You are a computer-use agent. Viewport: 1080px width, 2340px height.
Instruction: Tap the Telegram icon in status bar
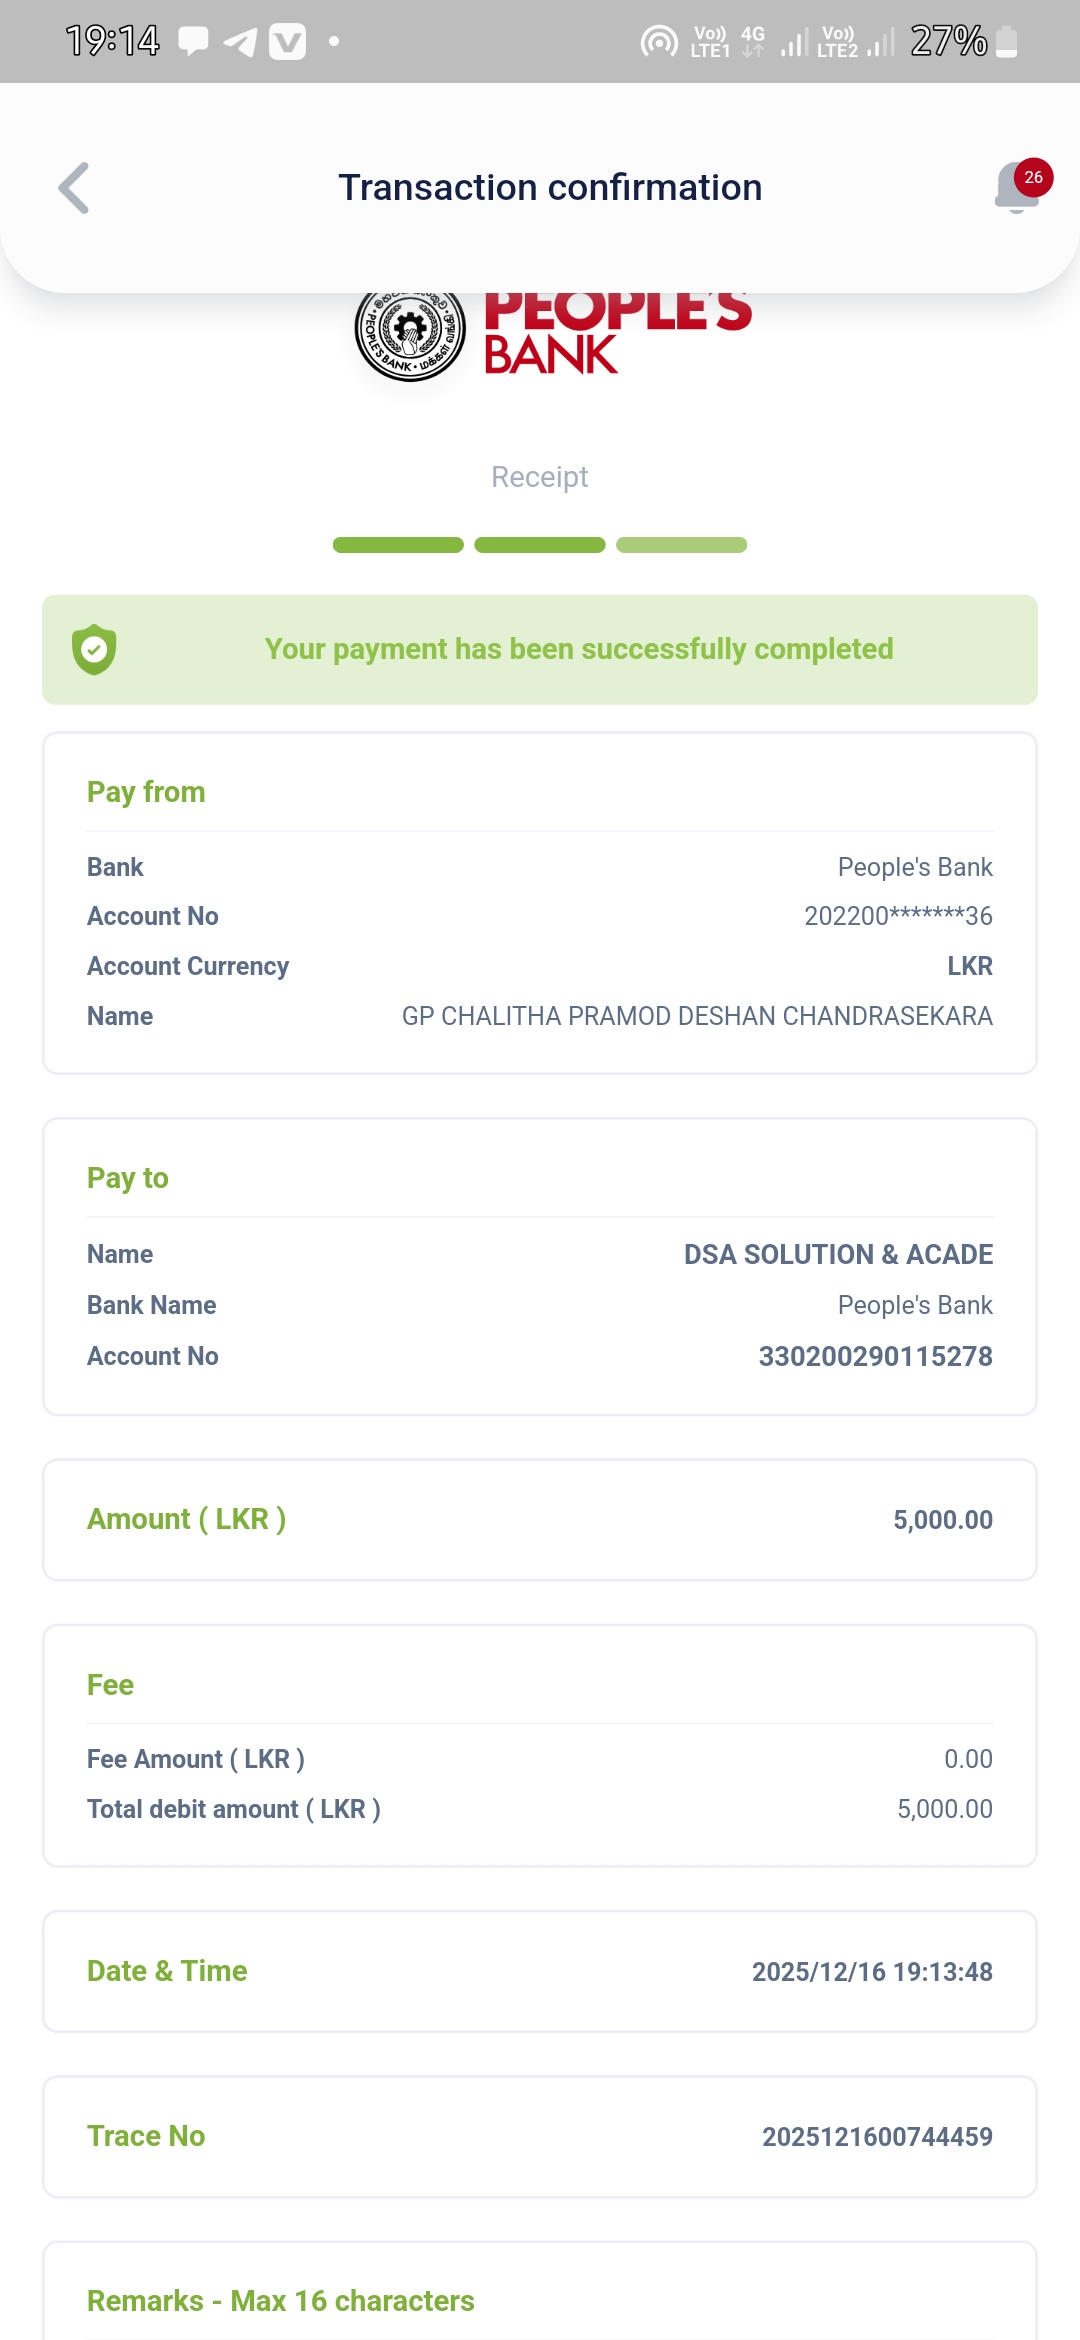pyautogui.click(x=240, y=42)
